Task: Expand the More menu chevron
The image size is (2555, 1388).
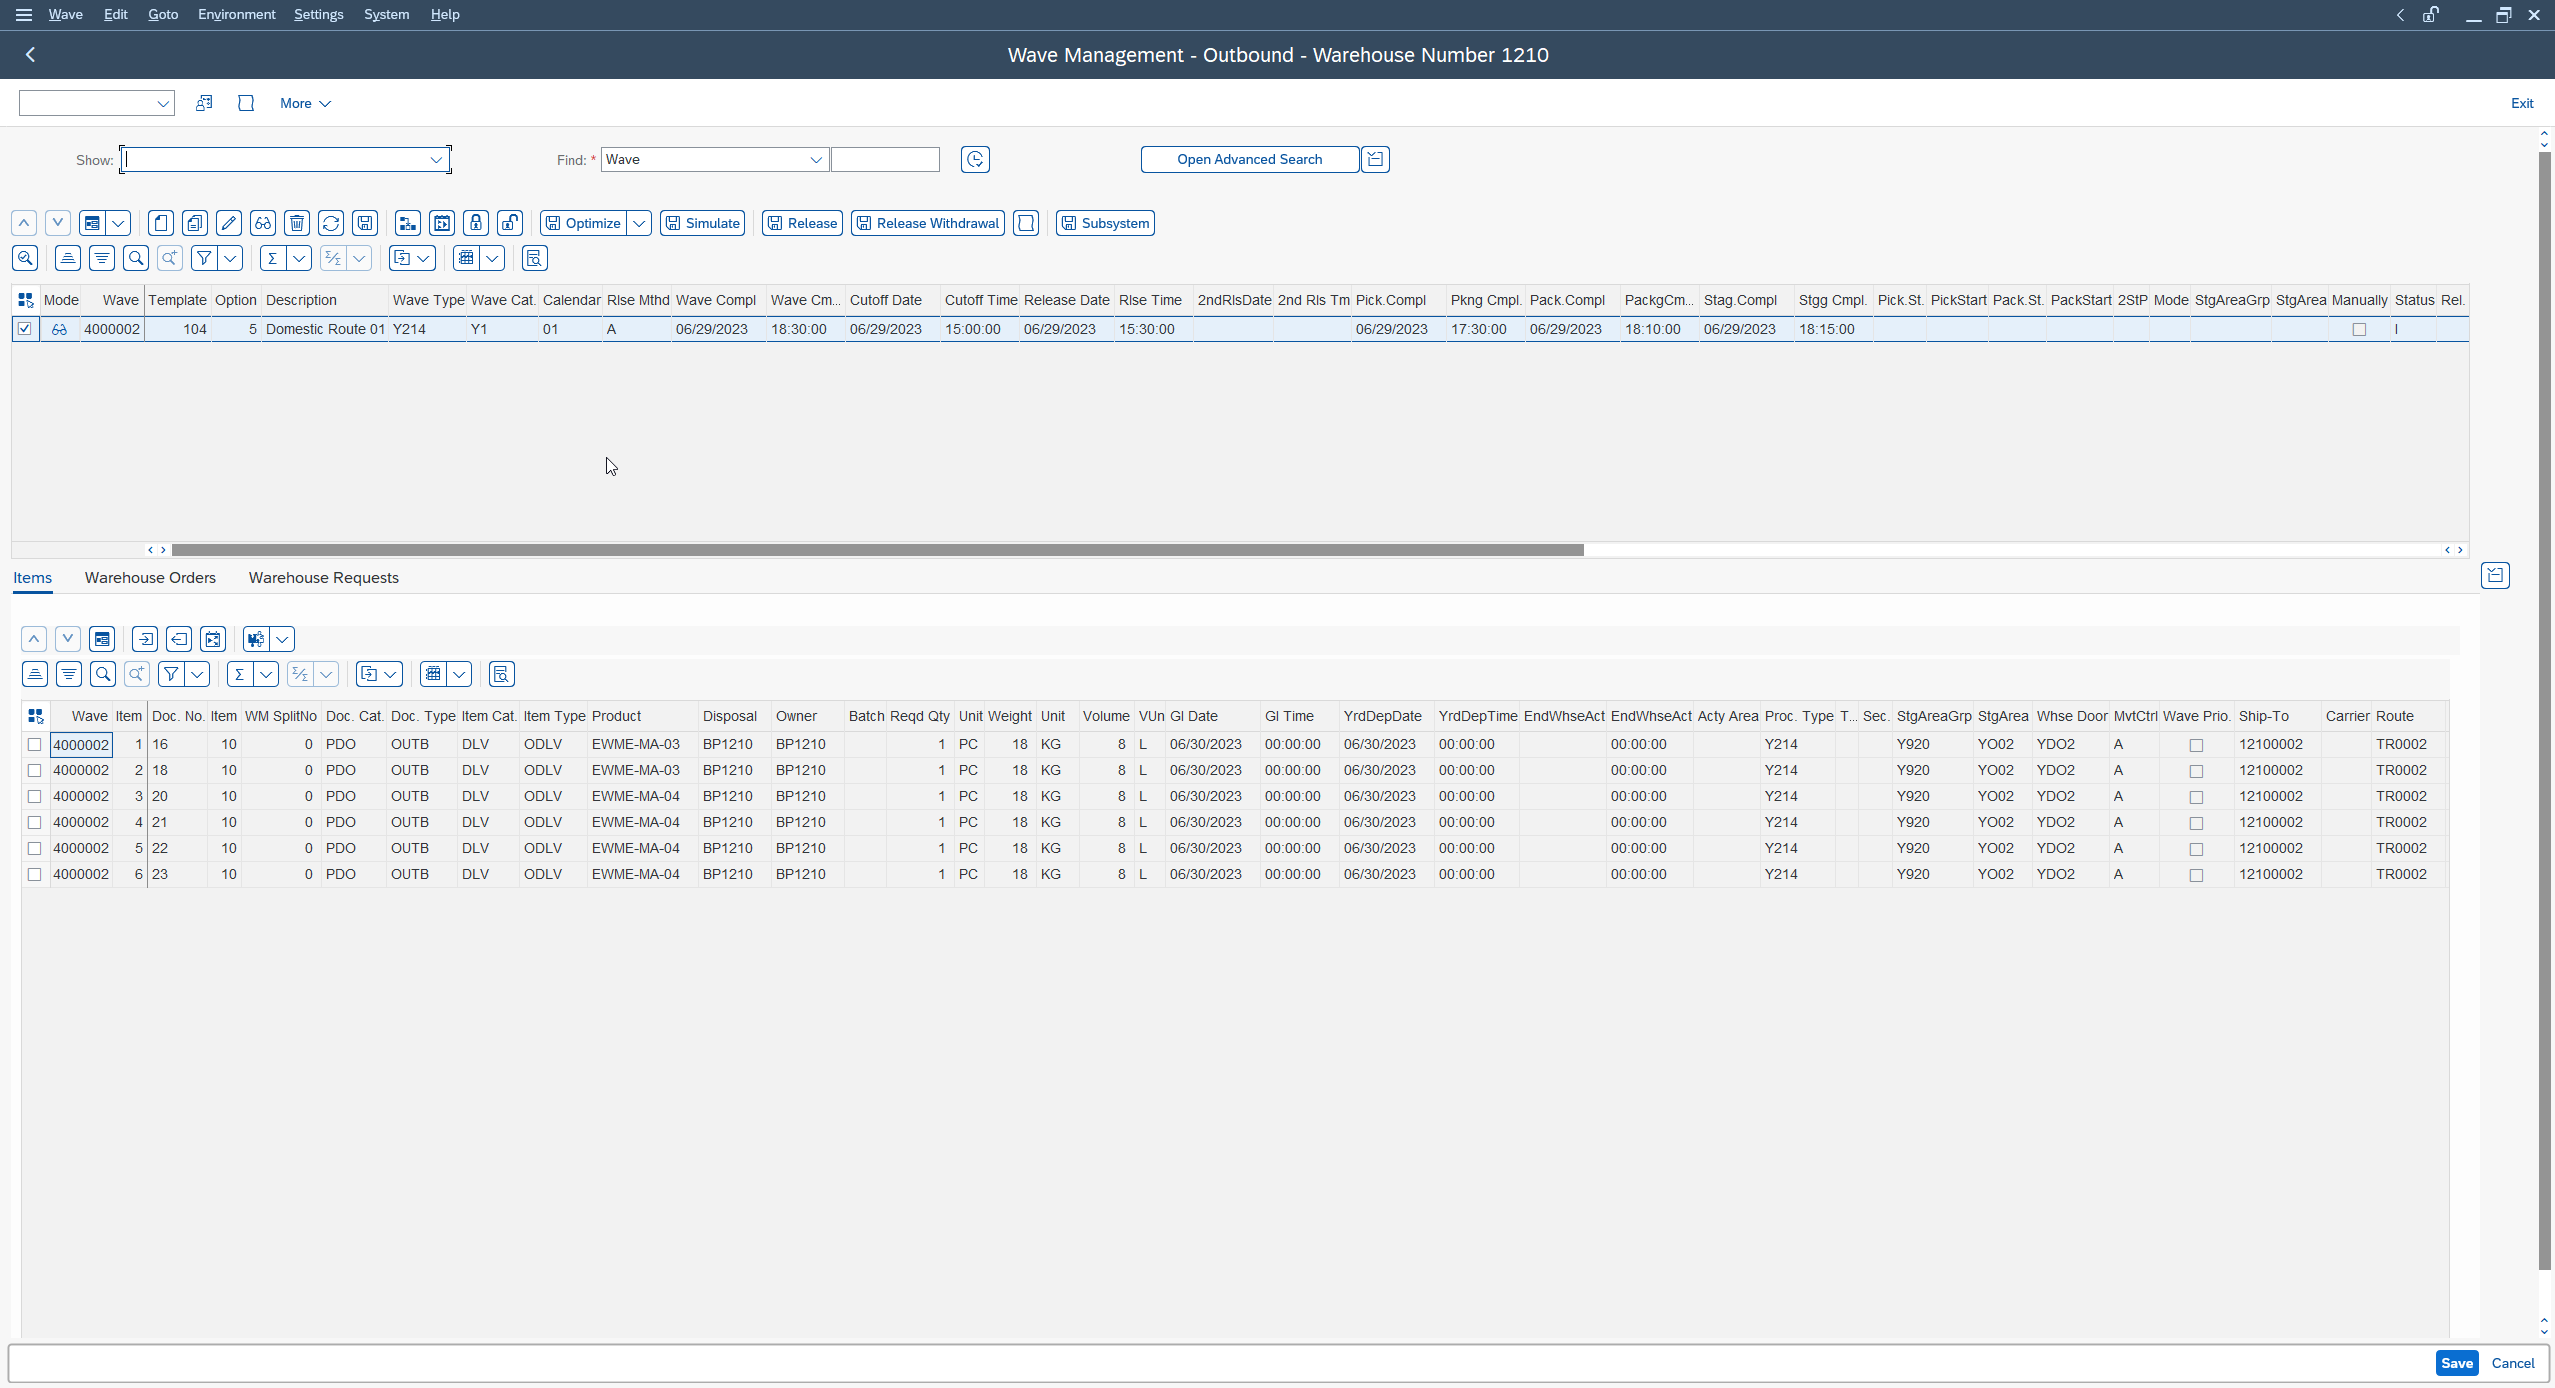Action: pos(325,103)
